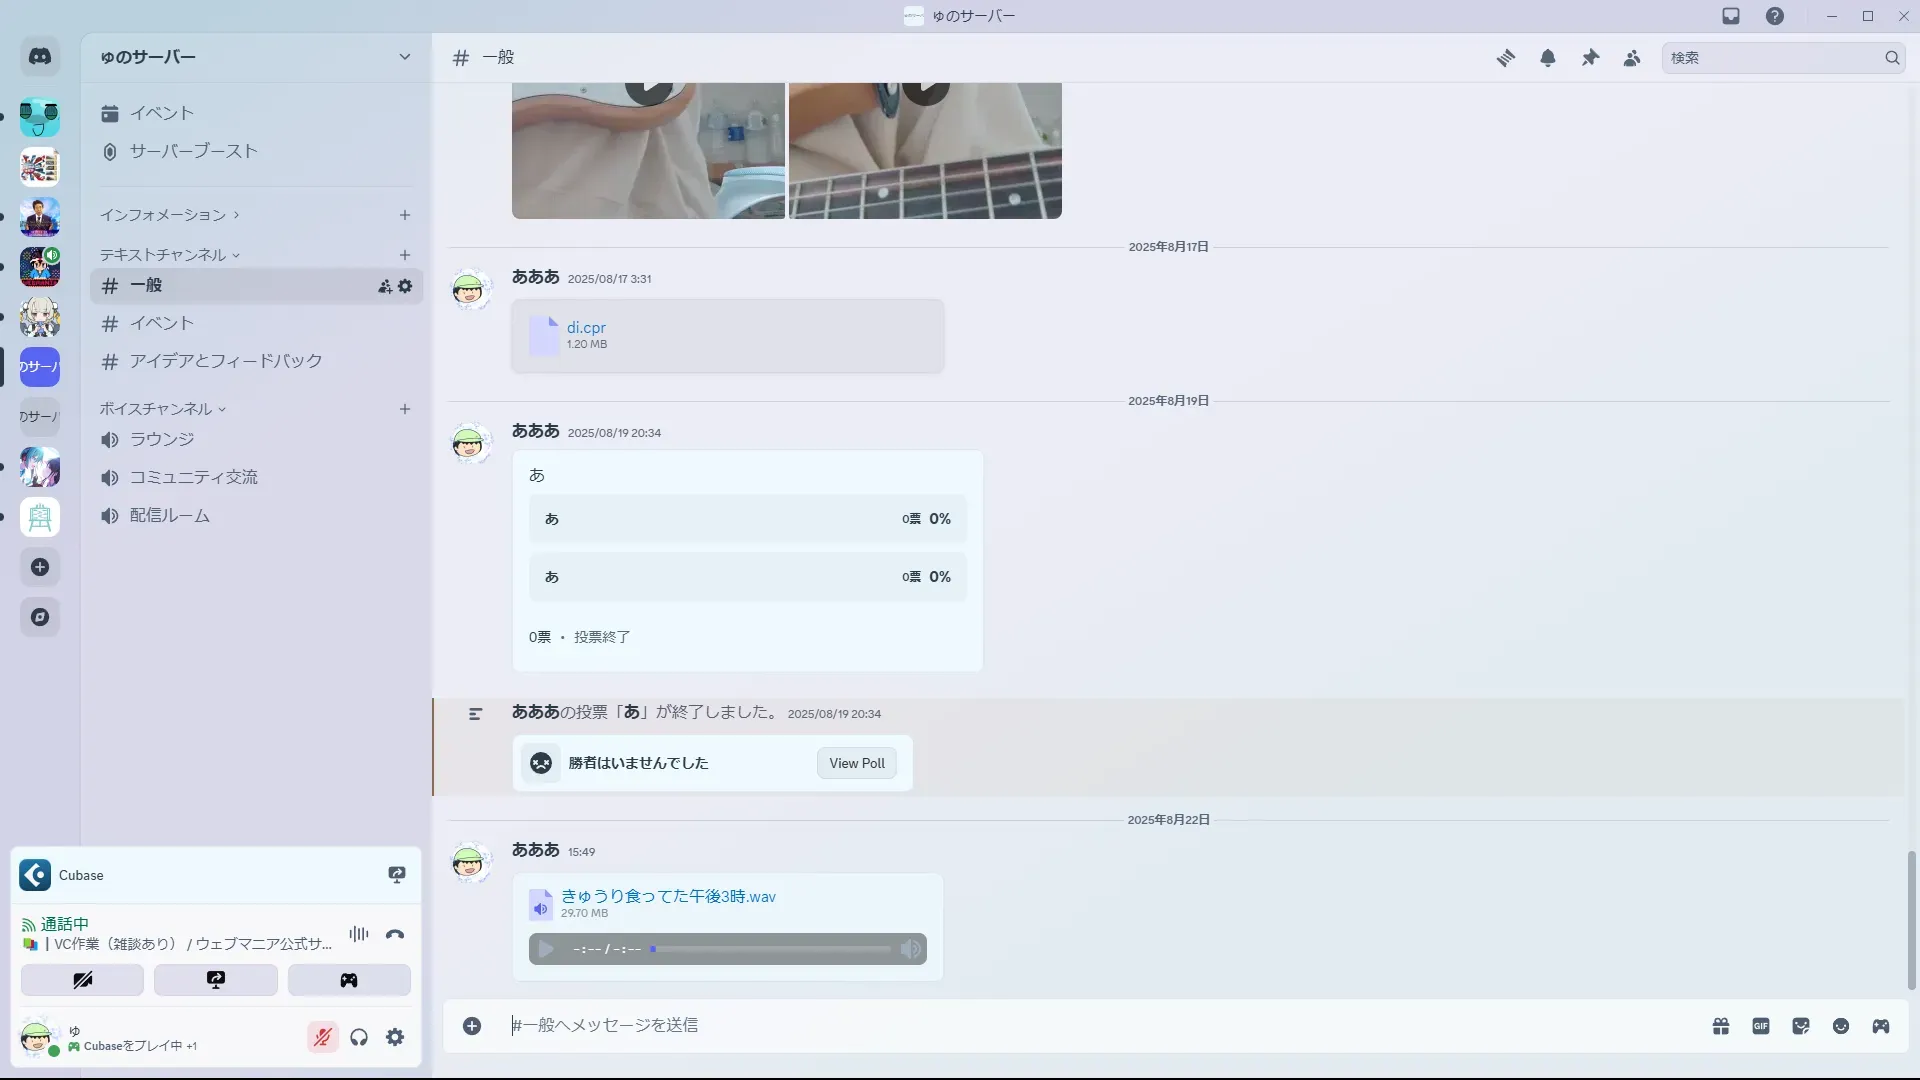
Task: Open pinned messages
Action: coord(1590,58)
